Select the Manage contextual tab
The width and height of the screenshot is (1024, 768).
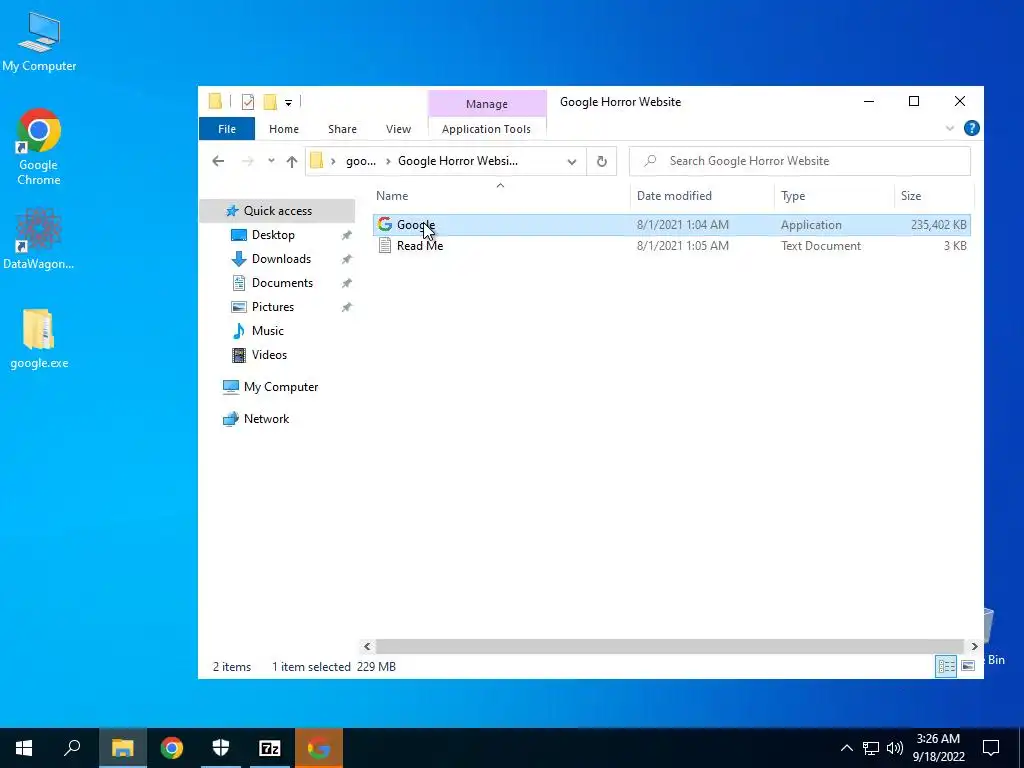click(x=487, y=104)
